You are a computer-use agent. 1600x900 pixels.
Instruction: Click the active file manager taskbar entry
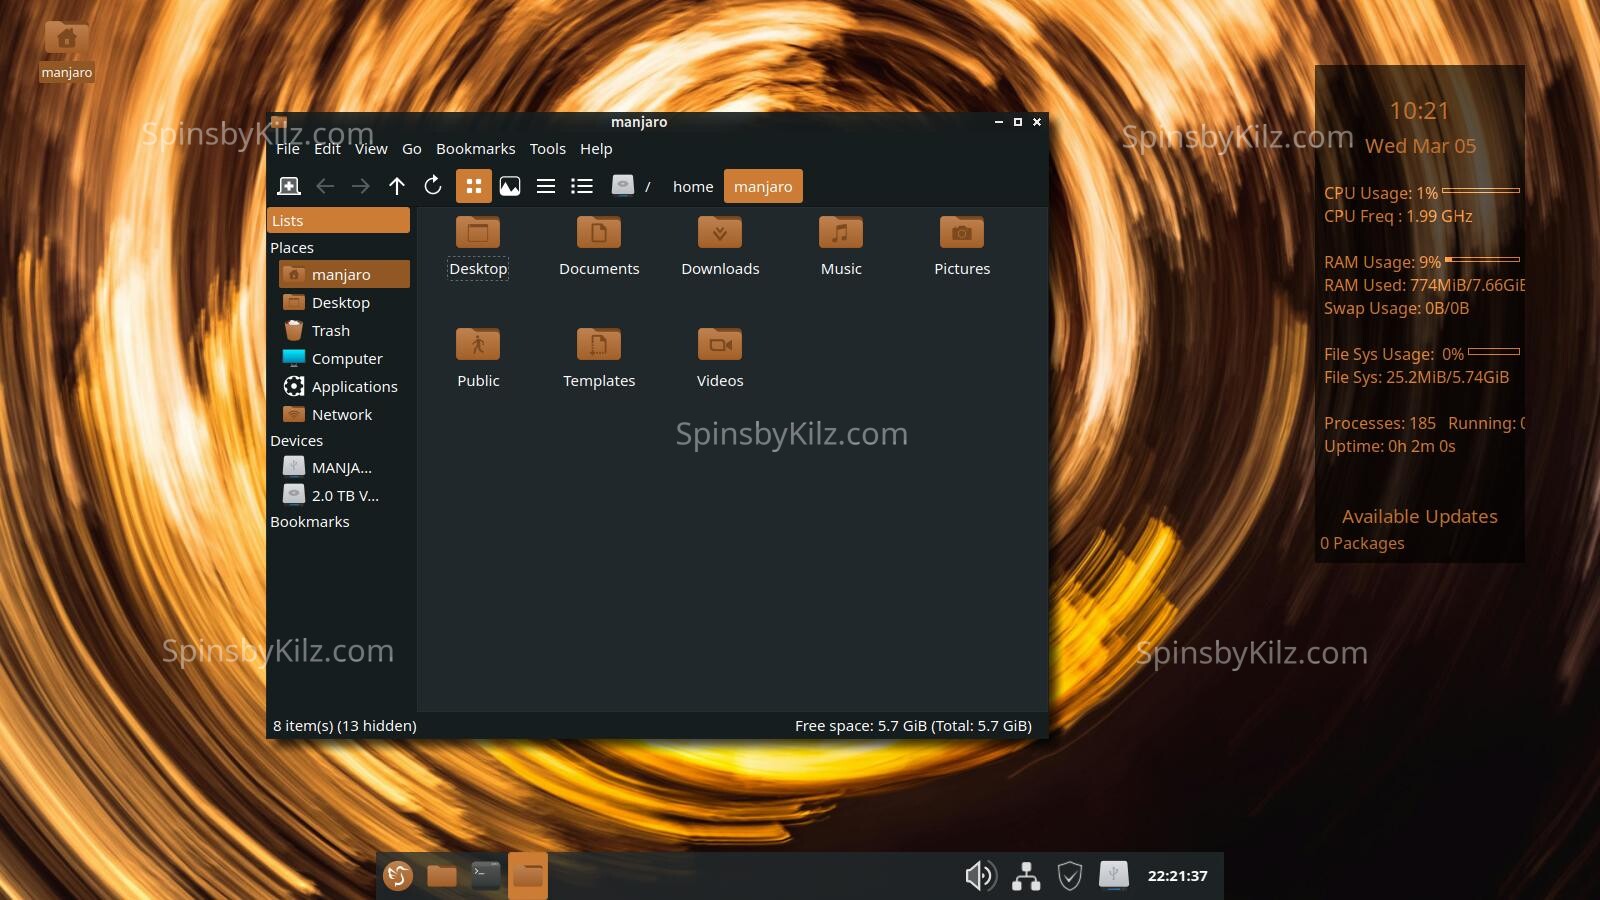click(528, 876)
